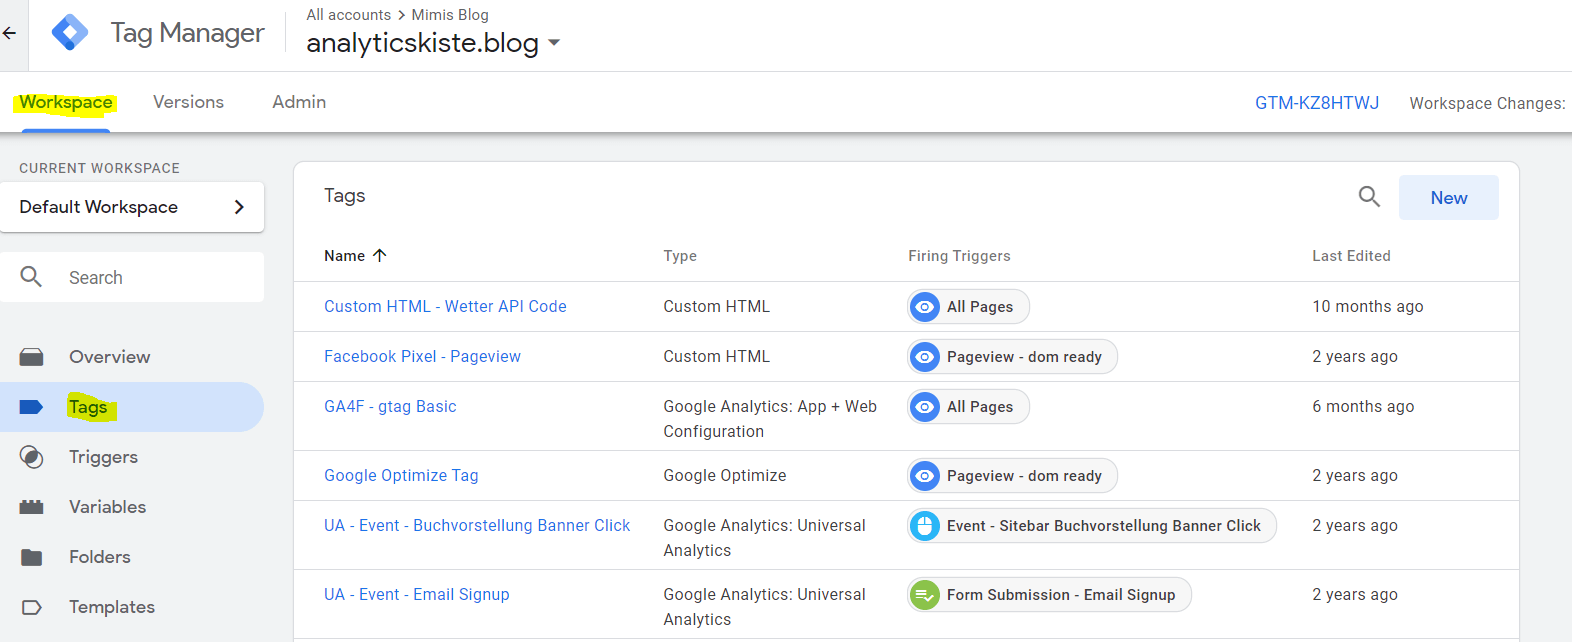Image resolution: width=1572 pixels, height=642 pixels.
Task: Click the Triggers icon in sidebar
Action: (x=32, y=457)
